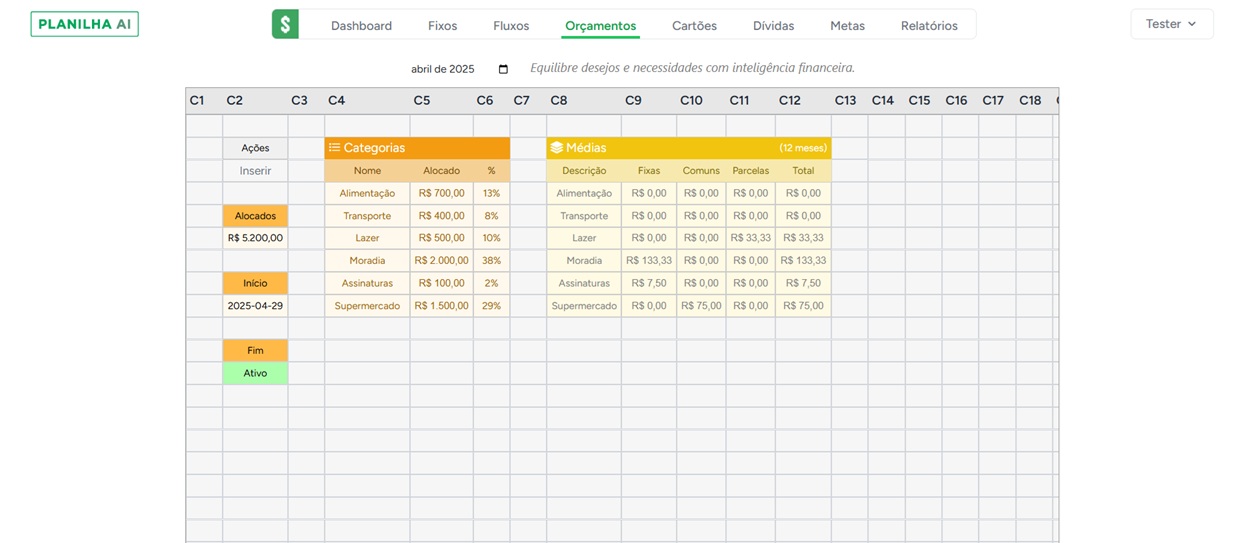Click the green dollar sign icon
Viewport: 1246px width, 543px height.
[285, 24]
